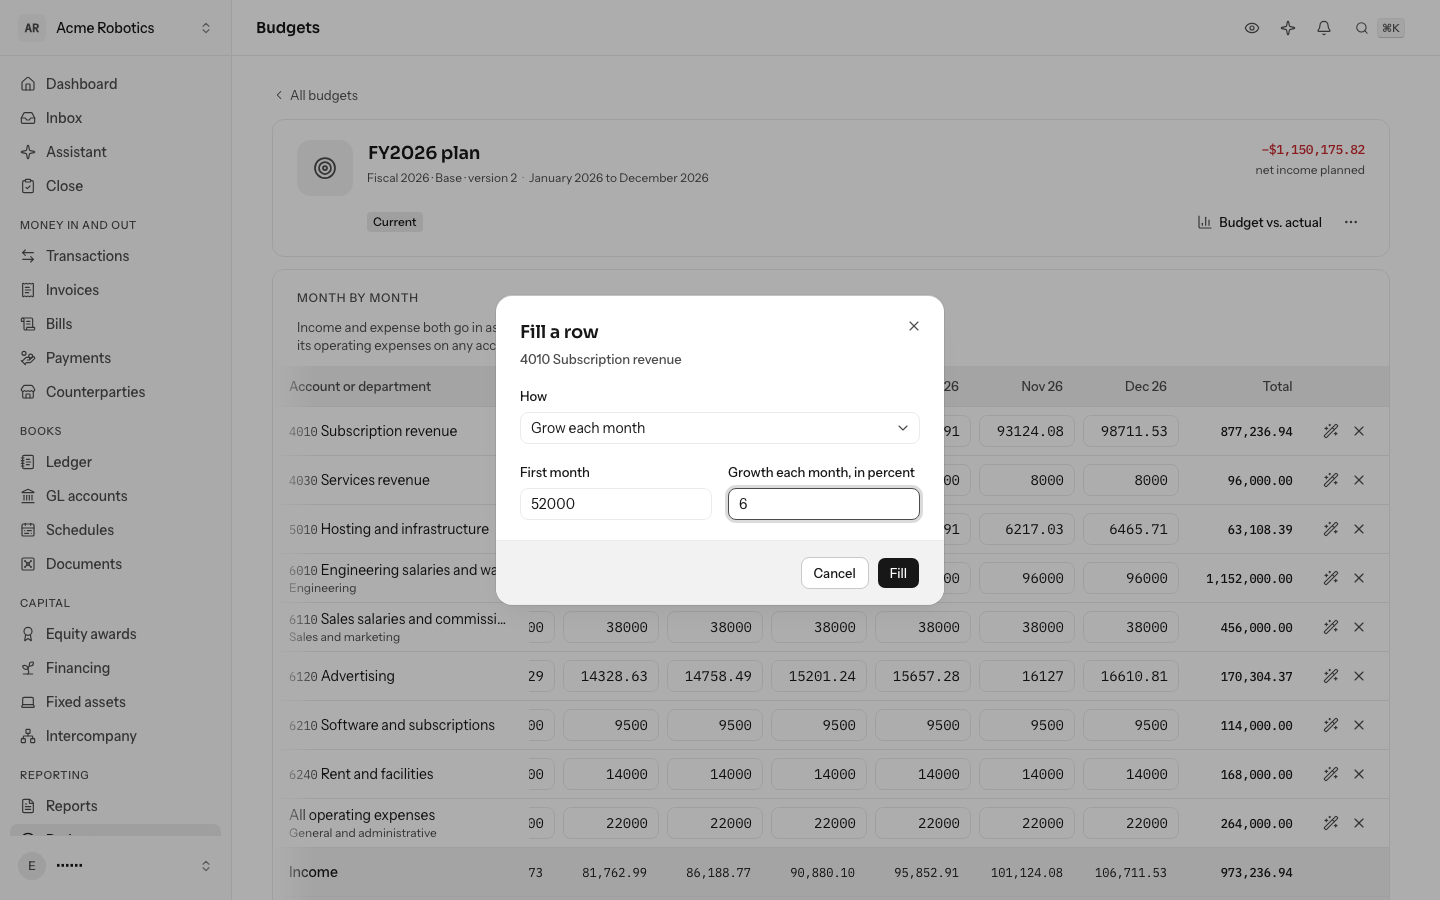Go back to All budgets
This screenshot has width=1440, height=900.
pyautogui.click(x=316, y=95)
